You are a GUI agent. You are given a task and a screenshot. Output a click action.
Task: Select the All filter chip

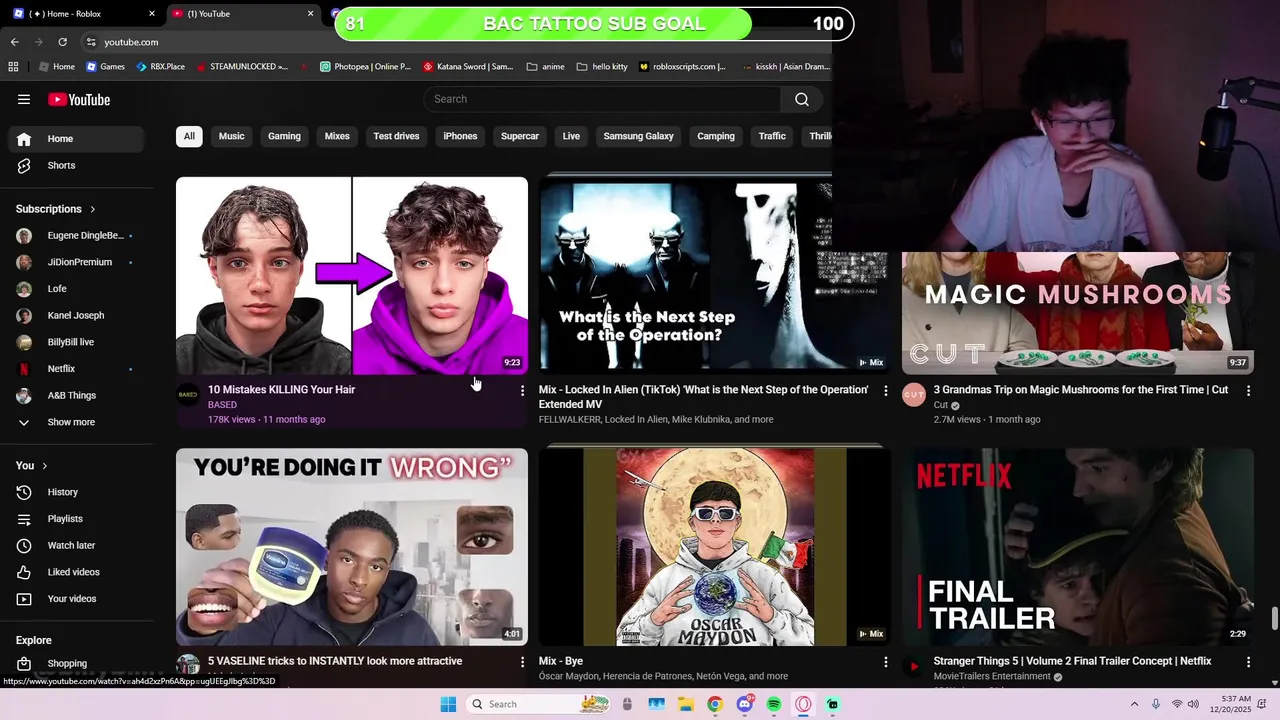(x=189, y=136)
